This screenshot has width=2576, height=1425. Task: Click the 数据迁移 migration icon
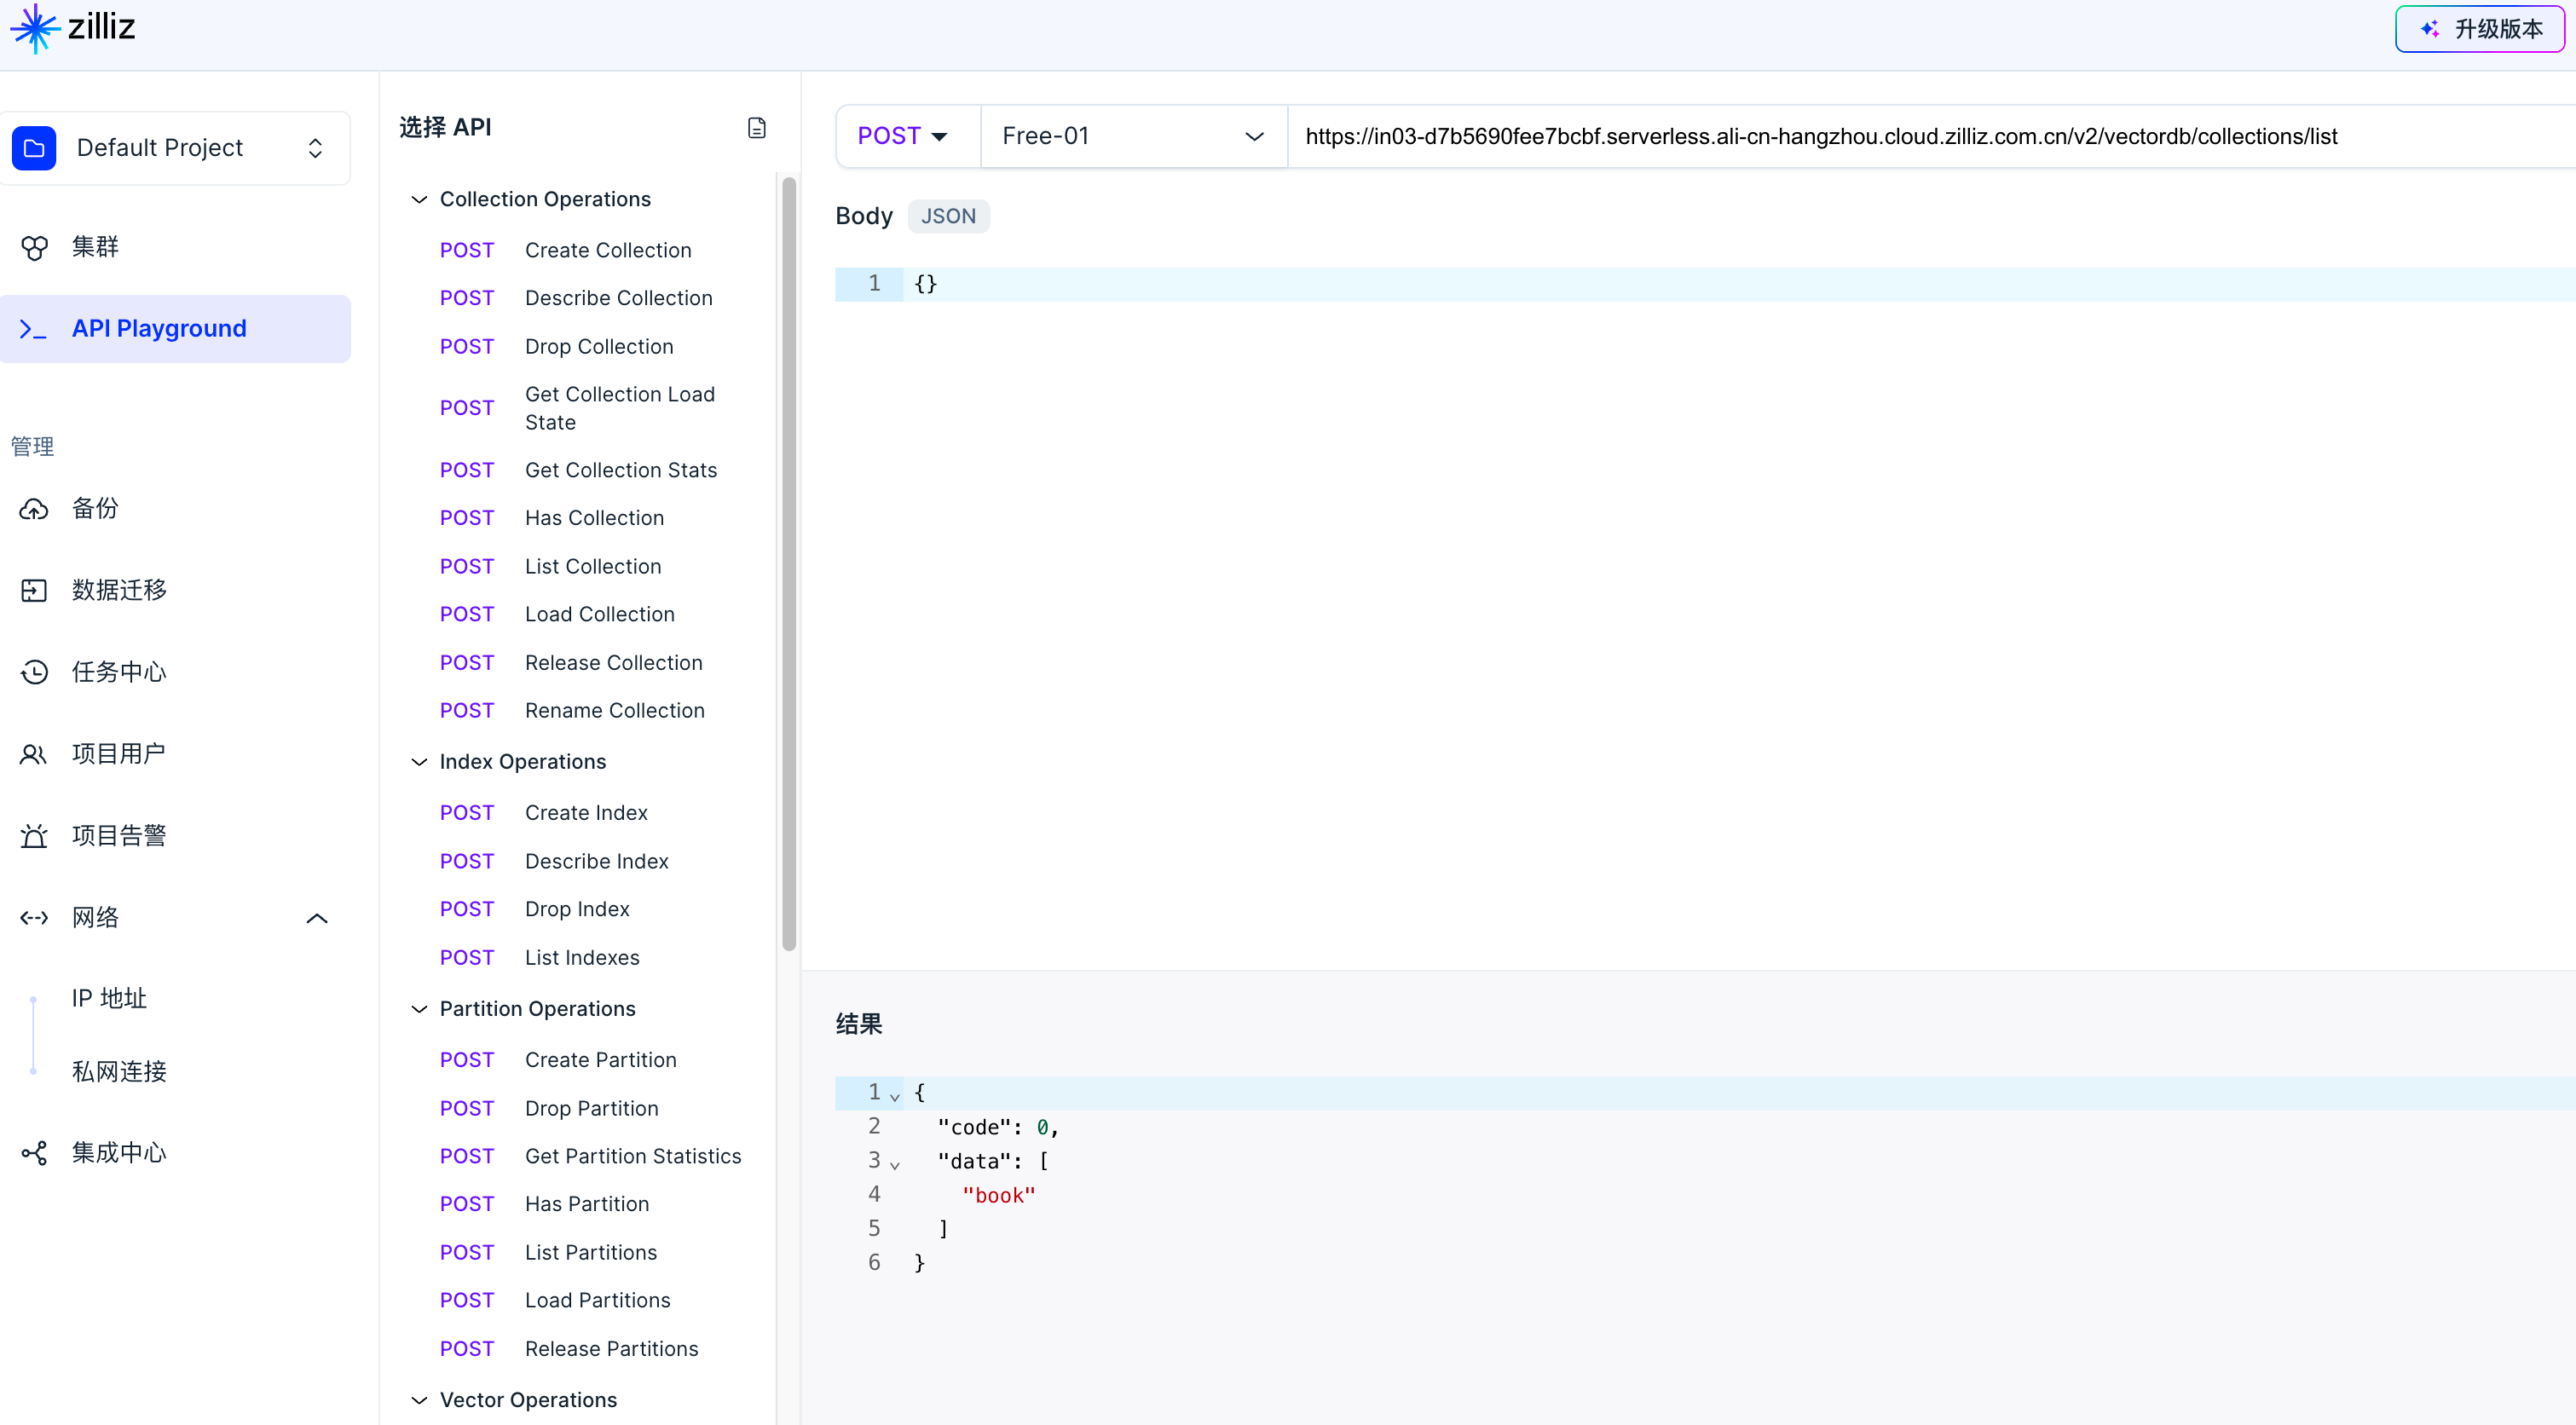[x=34, y=591]
